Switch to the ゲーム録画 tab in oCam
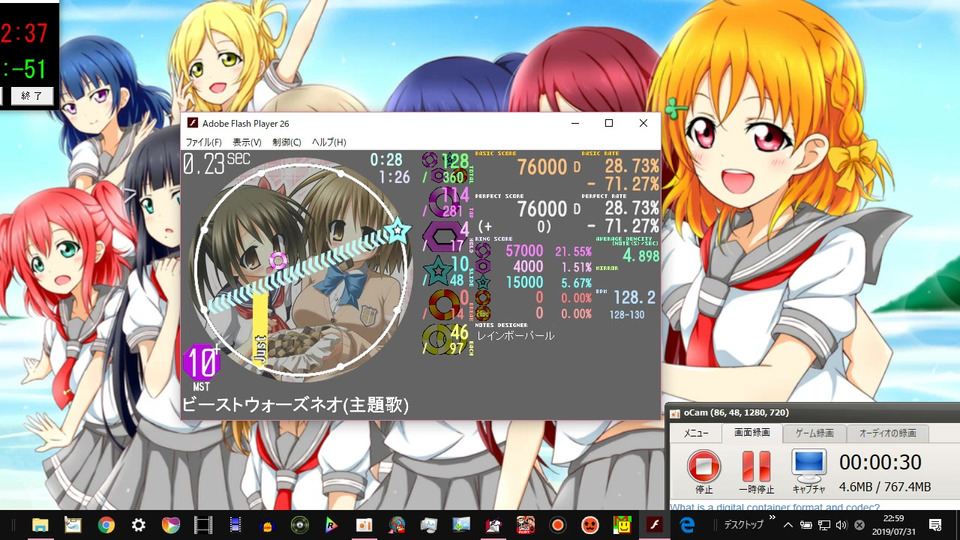The height and width of the screenshot is (540, 960). [814, 433]
